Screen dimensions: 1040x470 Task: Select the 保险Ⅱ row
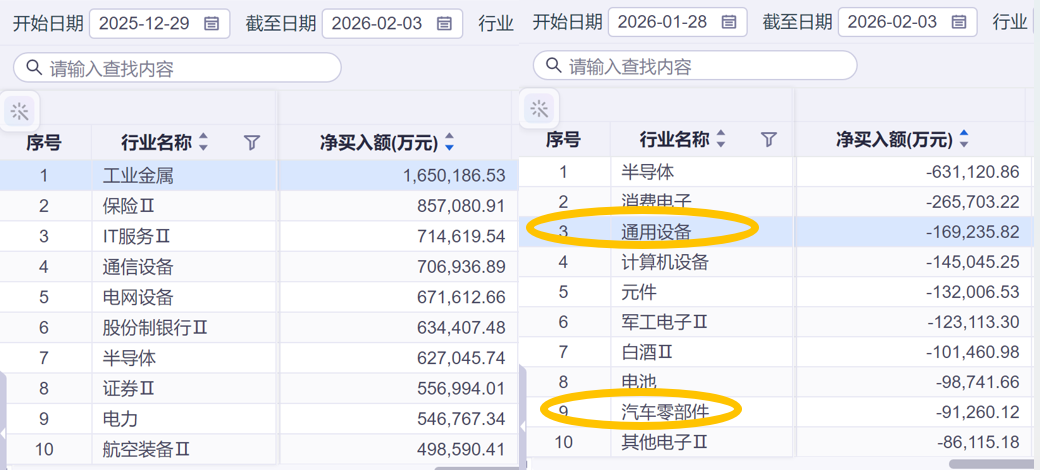tap(259, 206)
